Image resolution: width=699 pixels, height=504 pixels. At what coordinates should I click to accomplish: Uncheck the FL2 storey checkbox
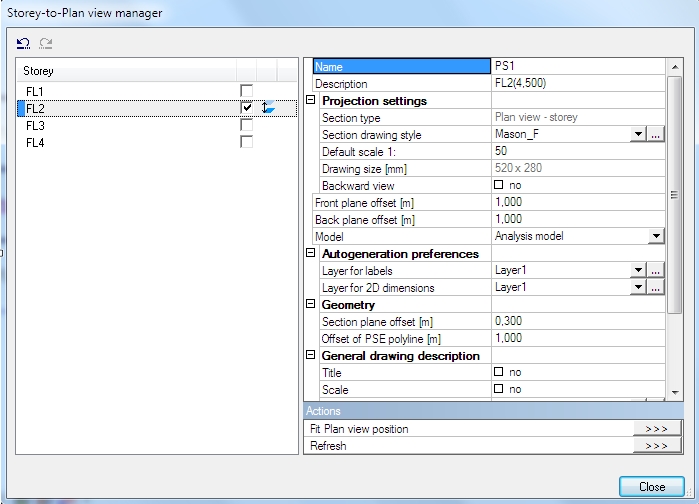[246, 108]
